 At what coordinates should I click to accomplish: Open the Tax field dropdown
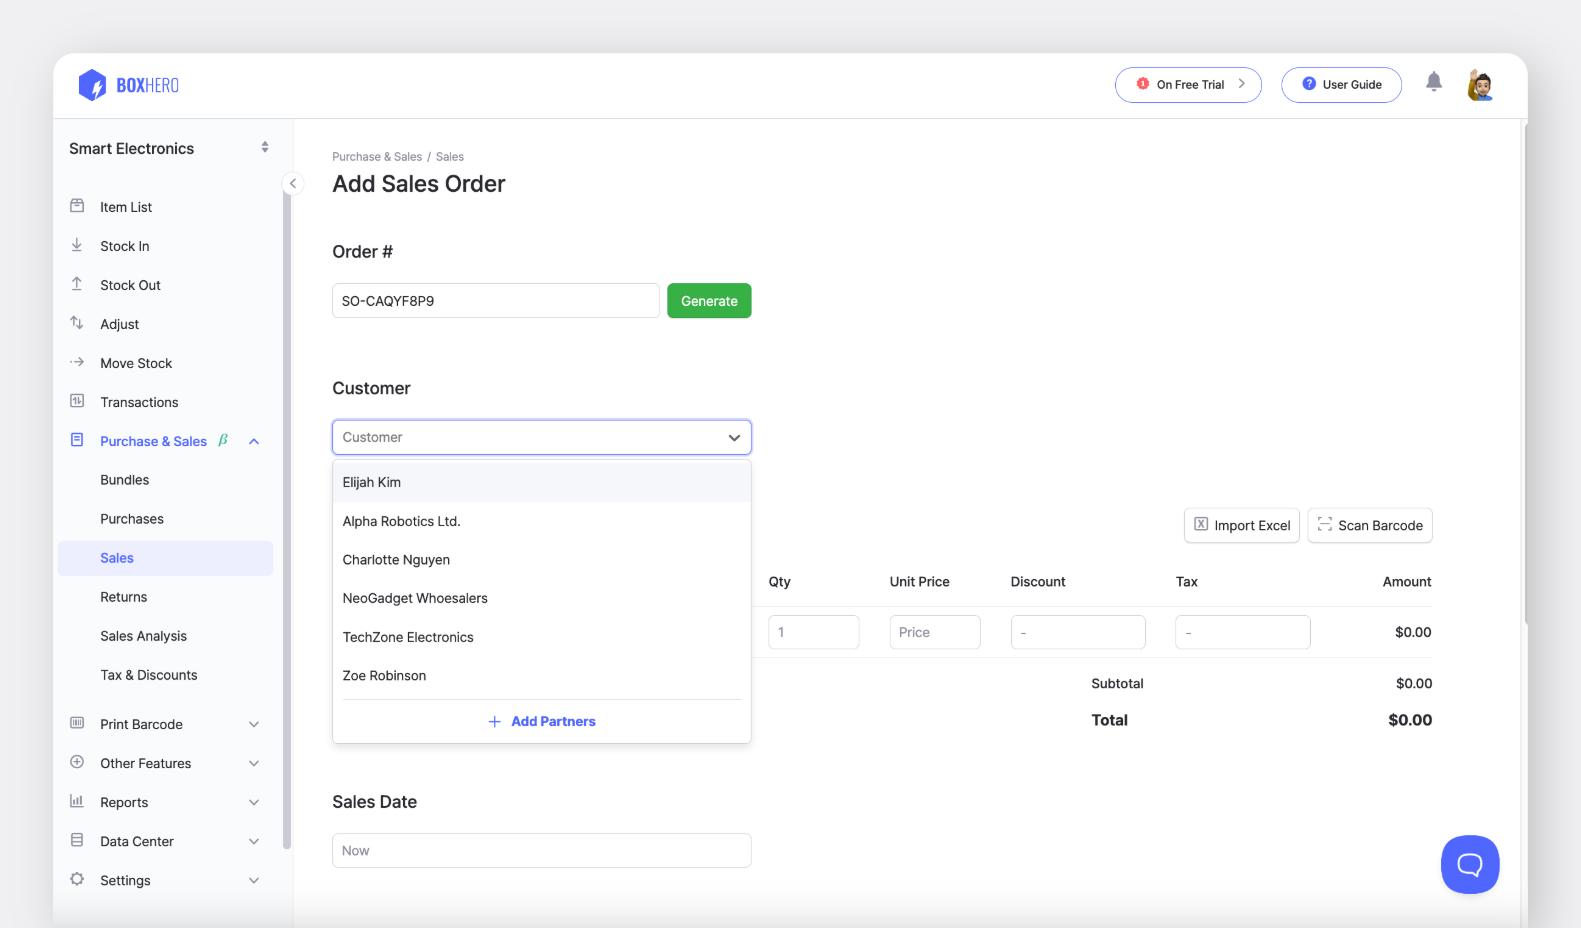(1243, 632)
